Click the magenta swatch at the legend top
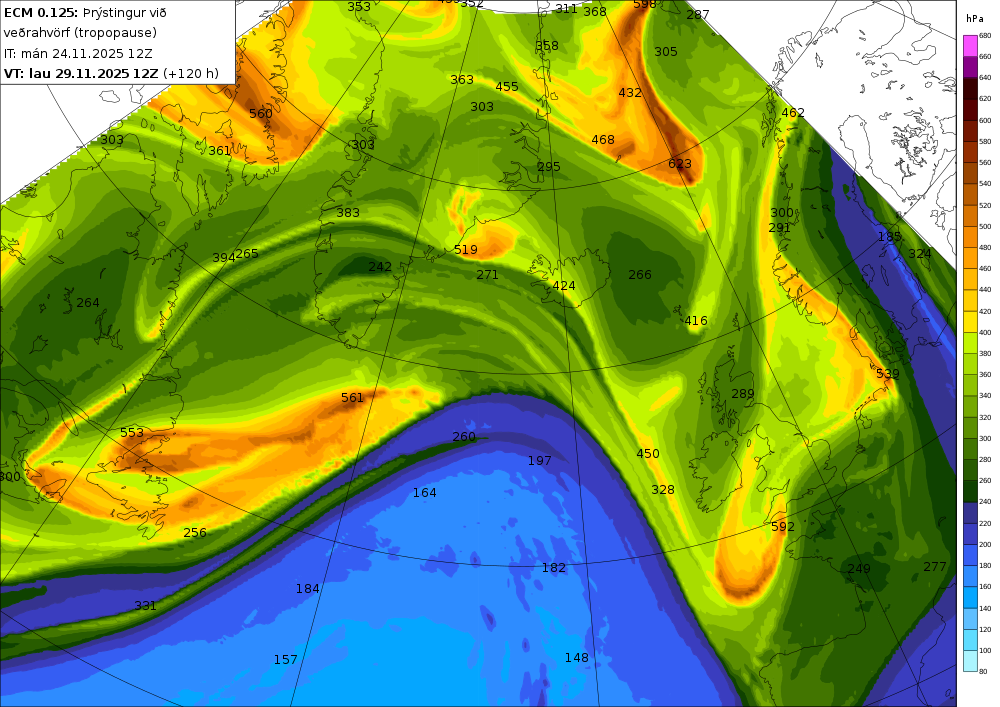 969,45
